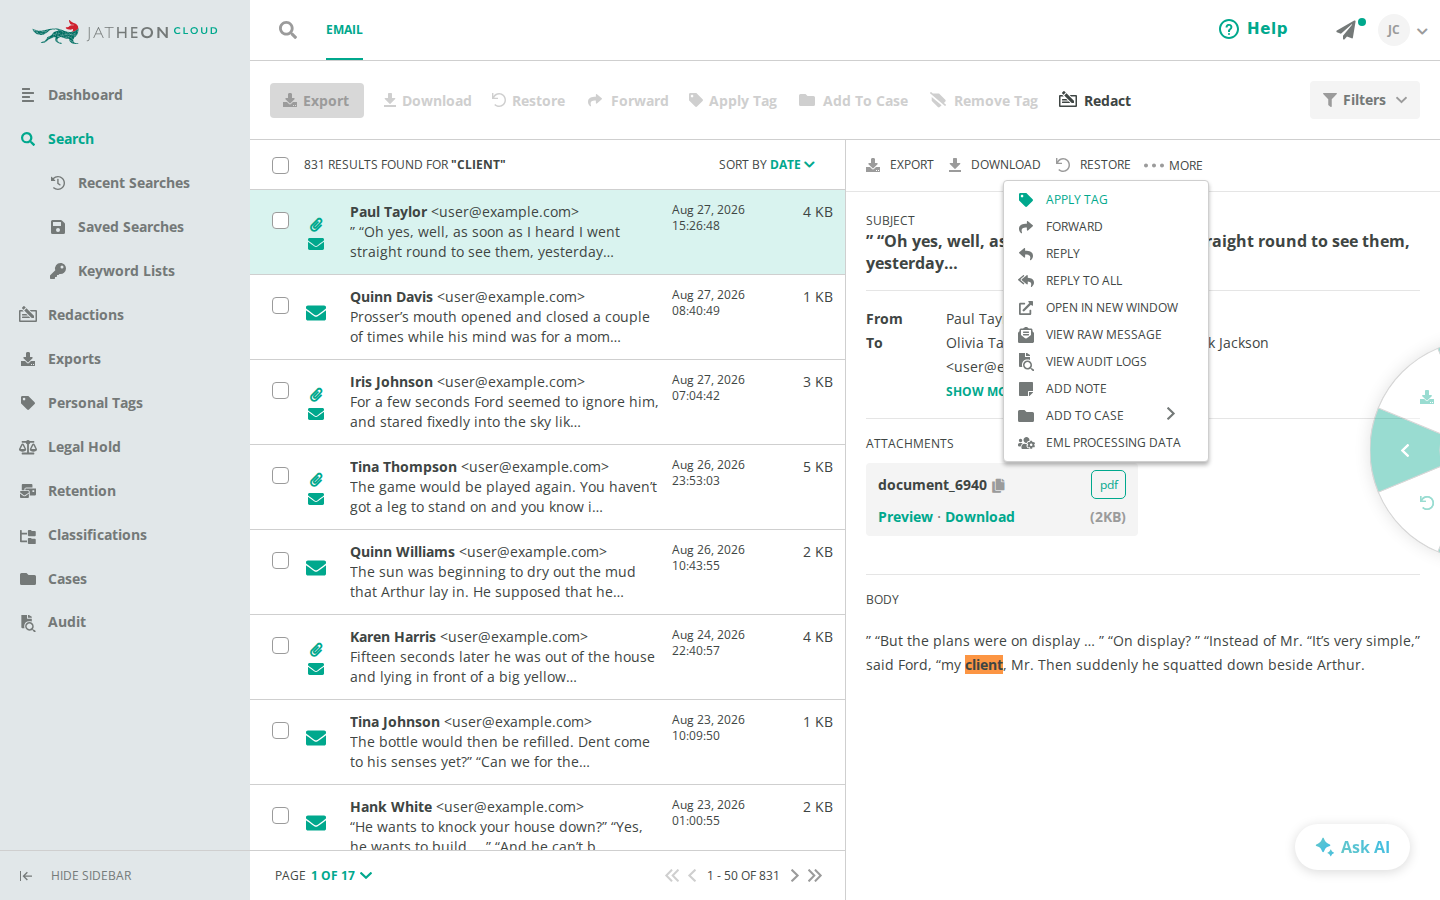The image size is (1440, 900).
Task: Select Tina Thompson email checkbox
Action: [x=281, y=476]
